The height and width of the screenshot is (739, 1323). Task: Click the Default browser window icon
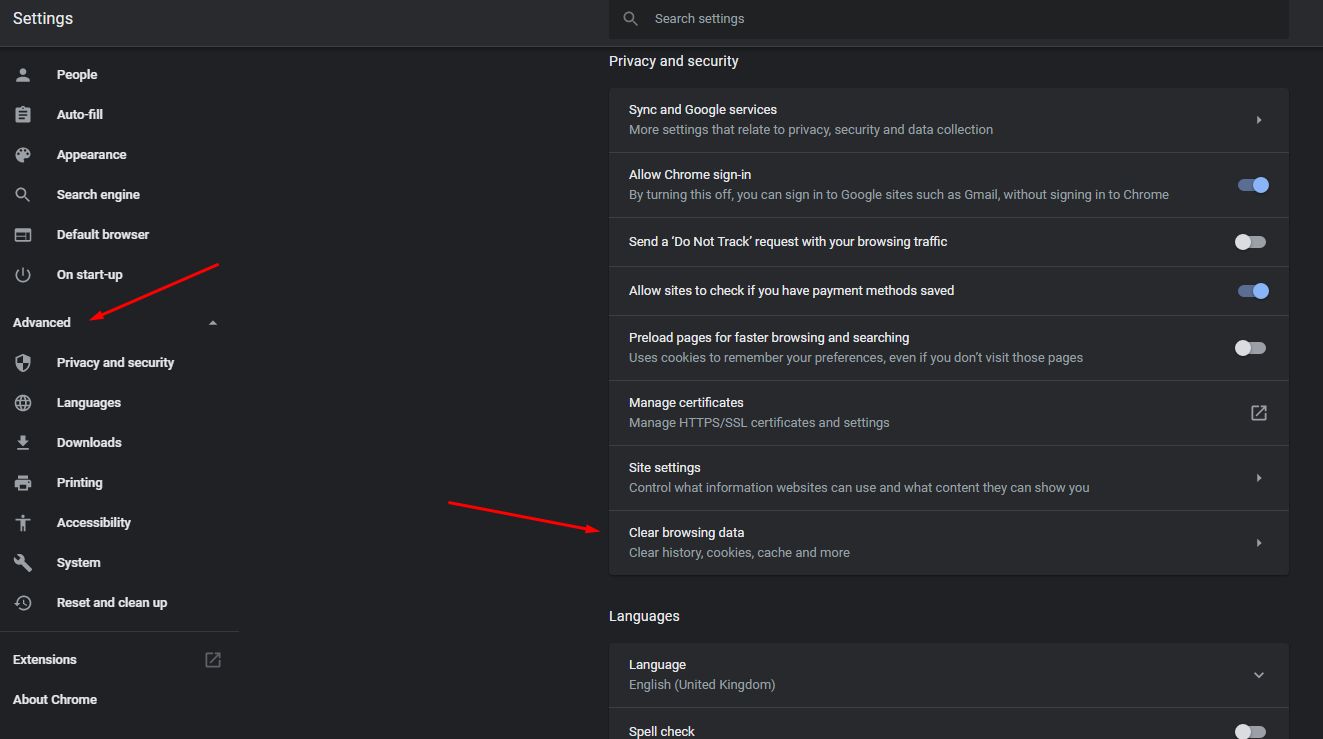[23, 235]
